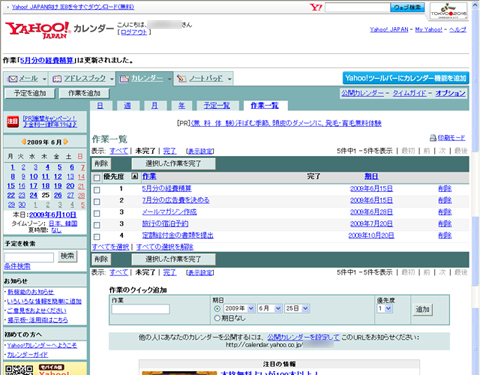Click the date 25 in mini calendar
This screenshot has height=375, width=480.
46,195
